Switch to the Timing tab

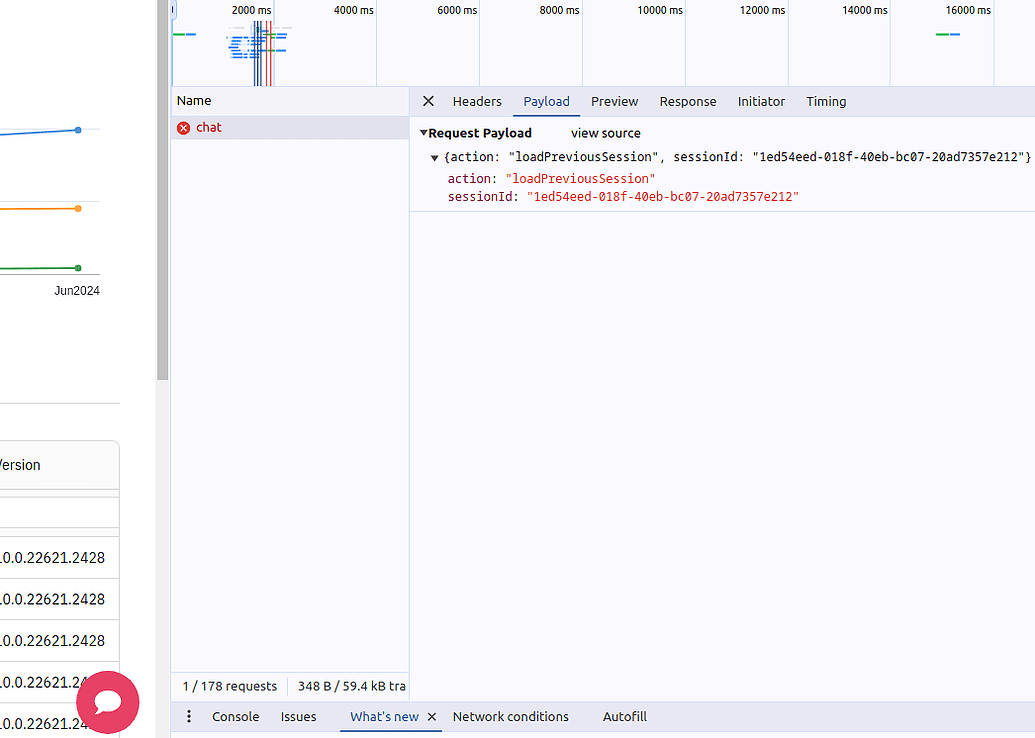point(826,101)
